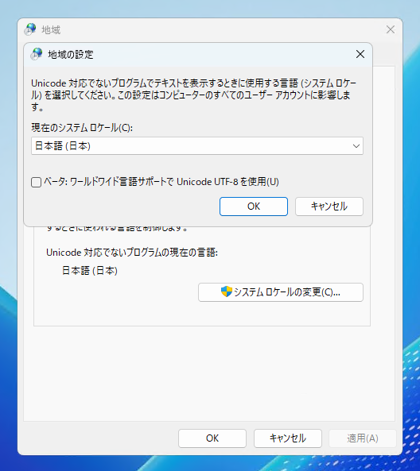
Task: Click キャンセル in the 地域 window
Action: [288, 438]
